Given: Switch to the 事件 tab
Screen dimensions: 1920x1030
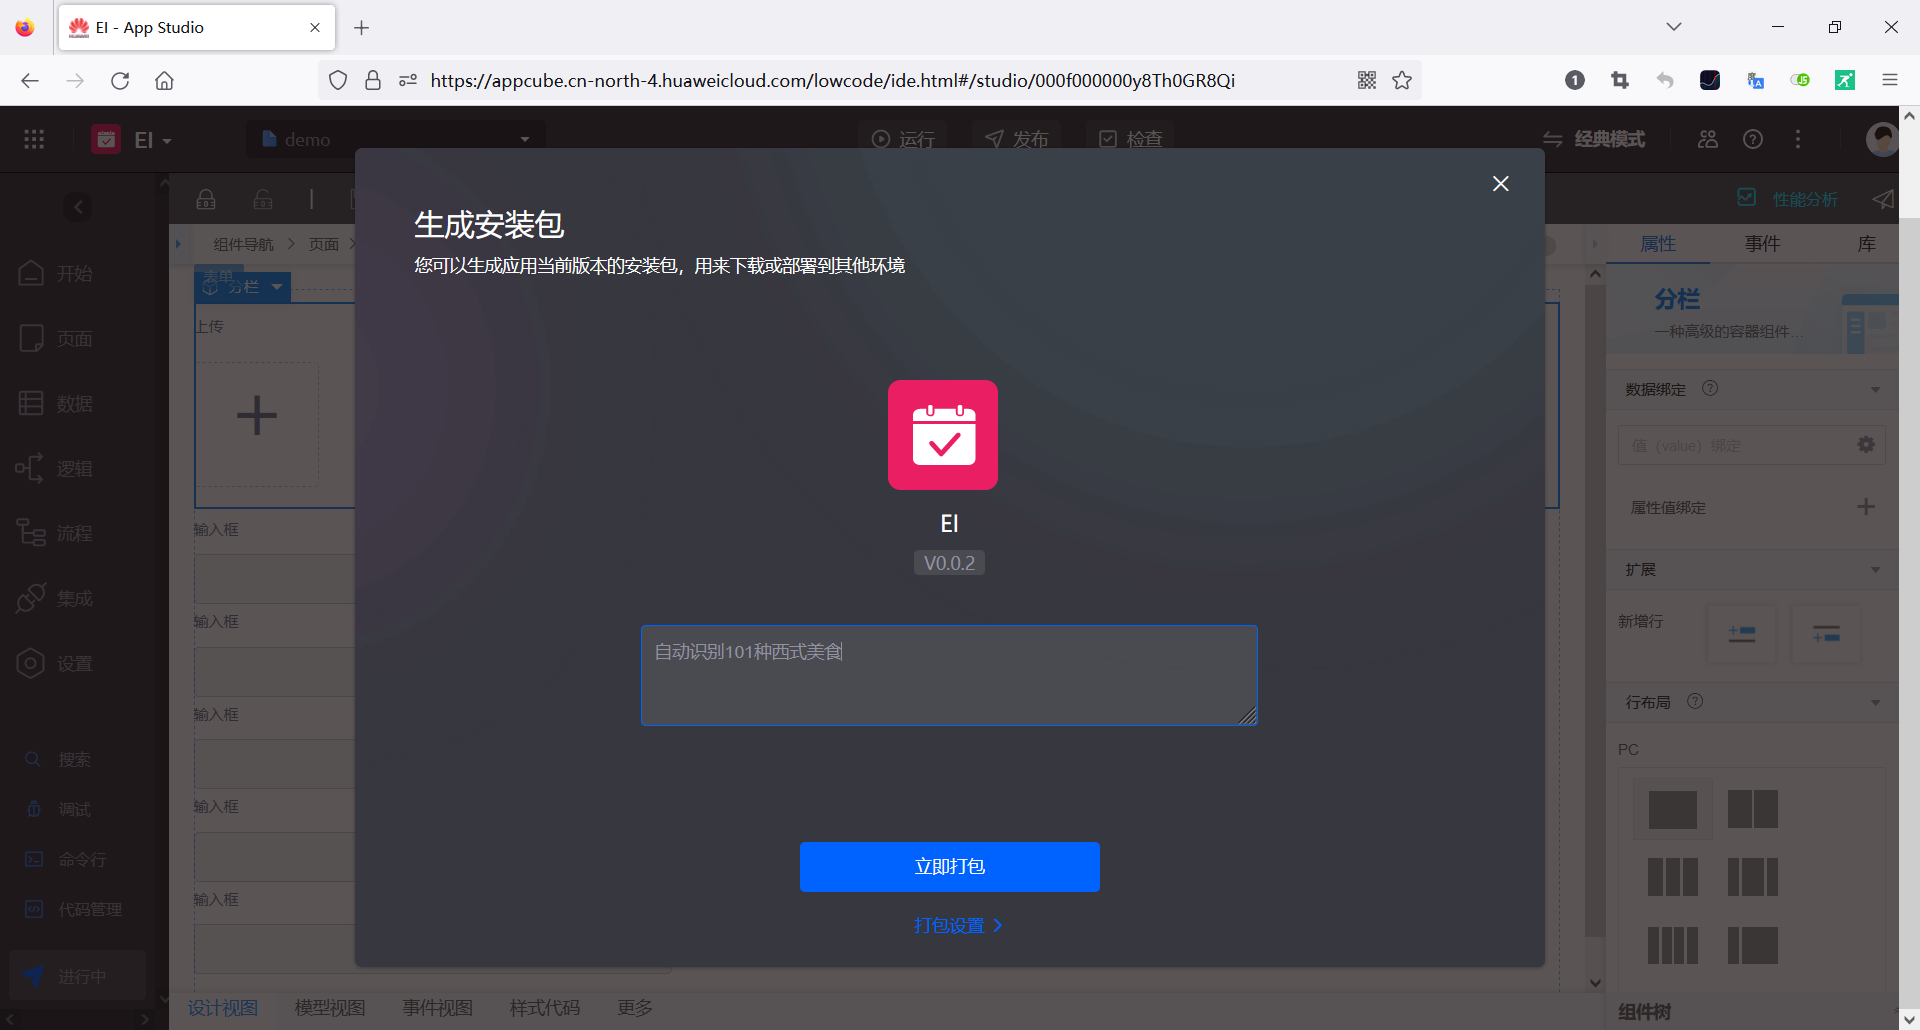Looking at the screenshot, I should 1762,243.
